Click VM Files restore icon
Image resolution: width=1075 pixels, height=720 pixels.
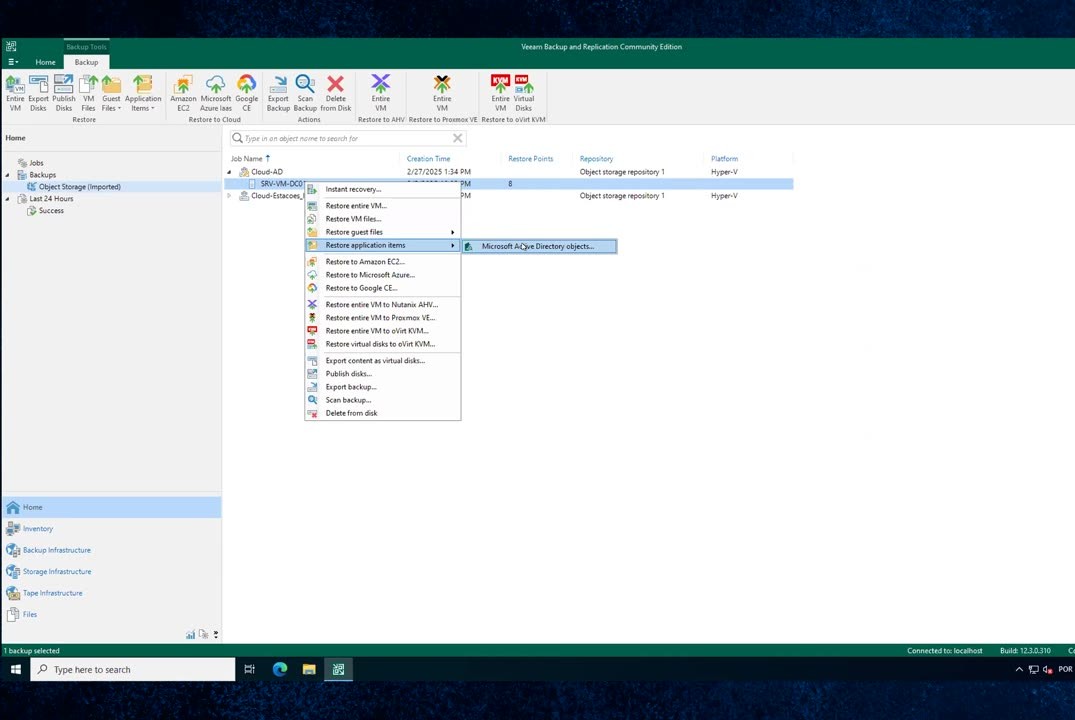point(88,93)
